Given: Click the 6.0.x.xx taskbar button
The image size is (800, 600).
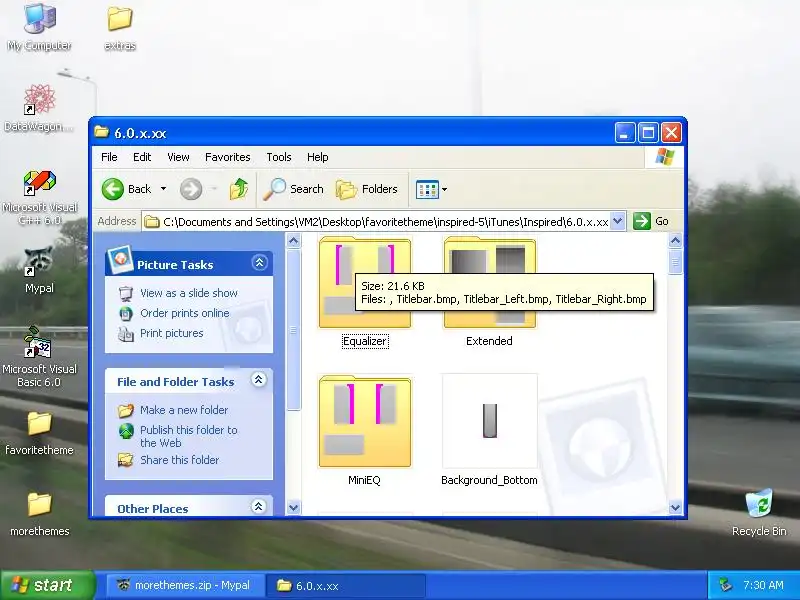Looking at the screenshot, I should 345,585.
